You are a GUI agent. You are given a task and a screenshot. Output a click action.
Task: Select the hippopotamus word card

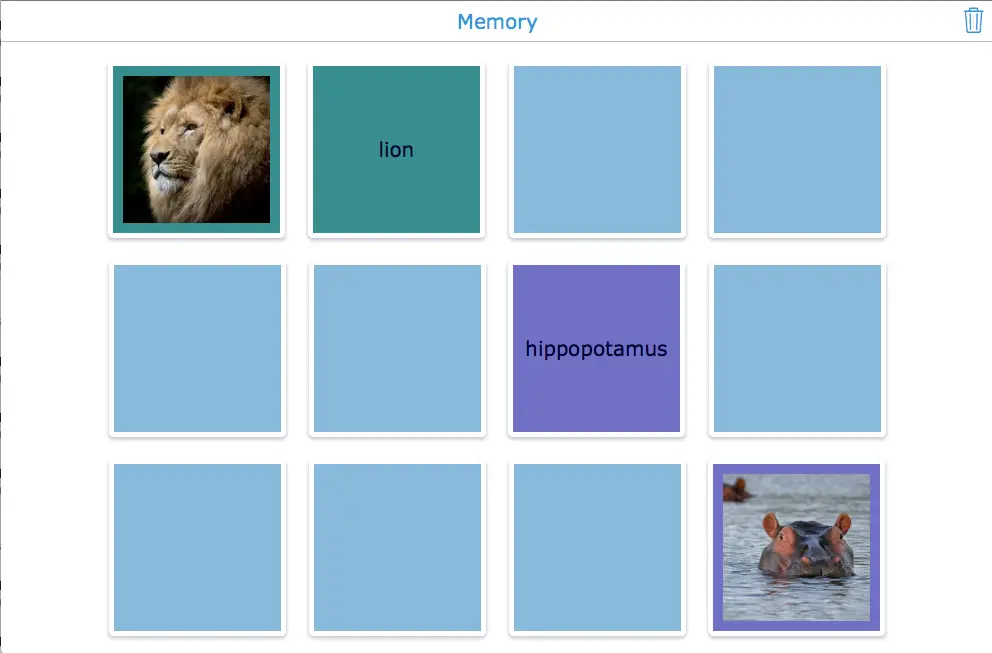(x=597, y=349)
